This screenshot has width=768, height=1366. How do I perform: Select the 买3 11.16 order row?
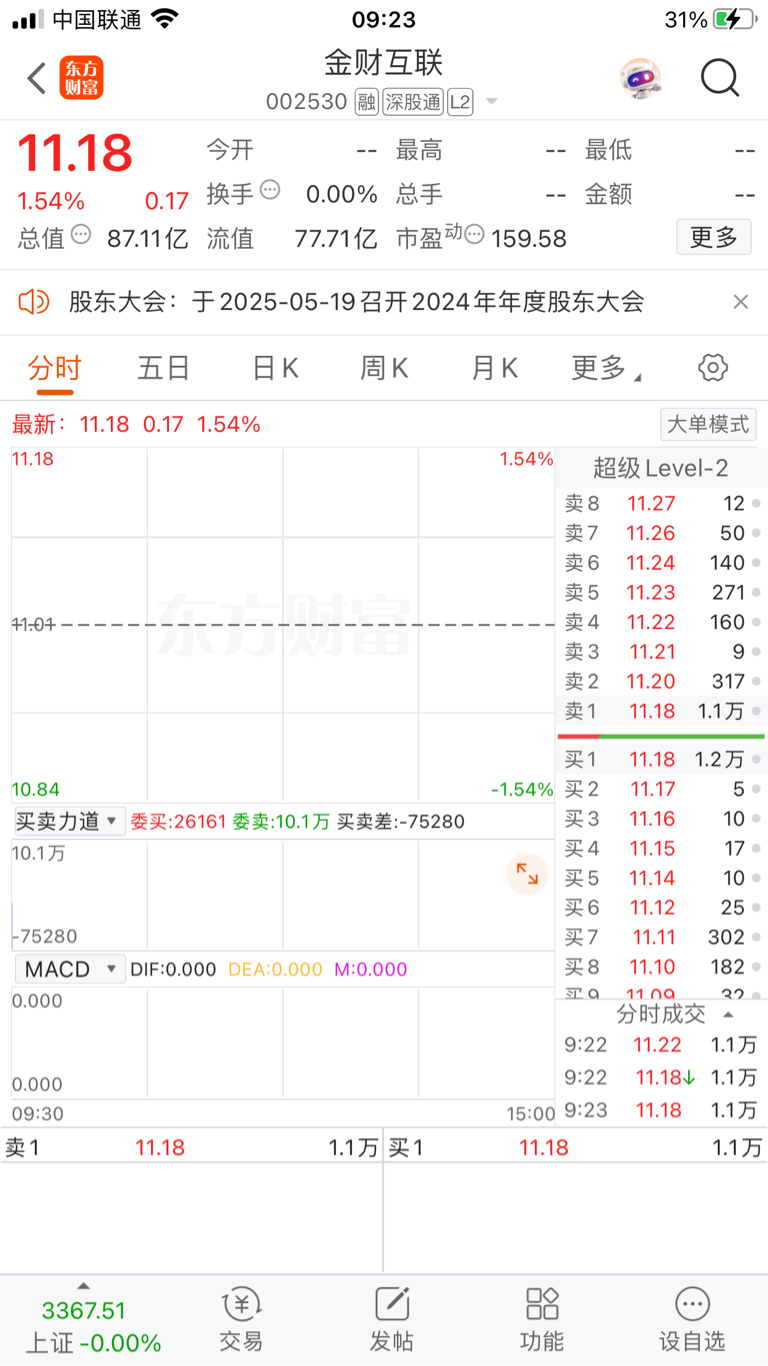tap(660, 819)
